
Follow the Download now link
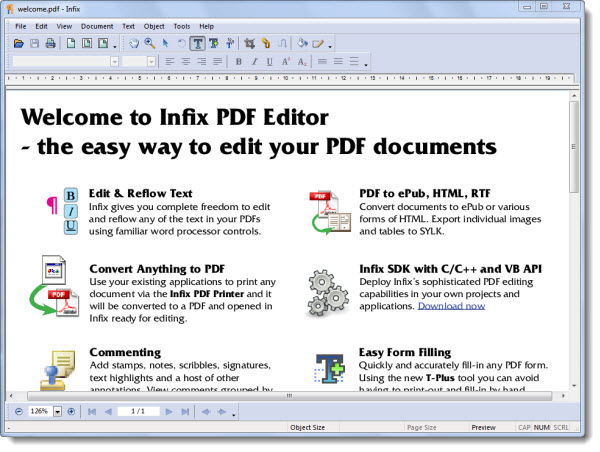(x=452, y=306)
